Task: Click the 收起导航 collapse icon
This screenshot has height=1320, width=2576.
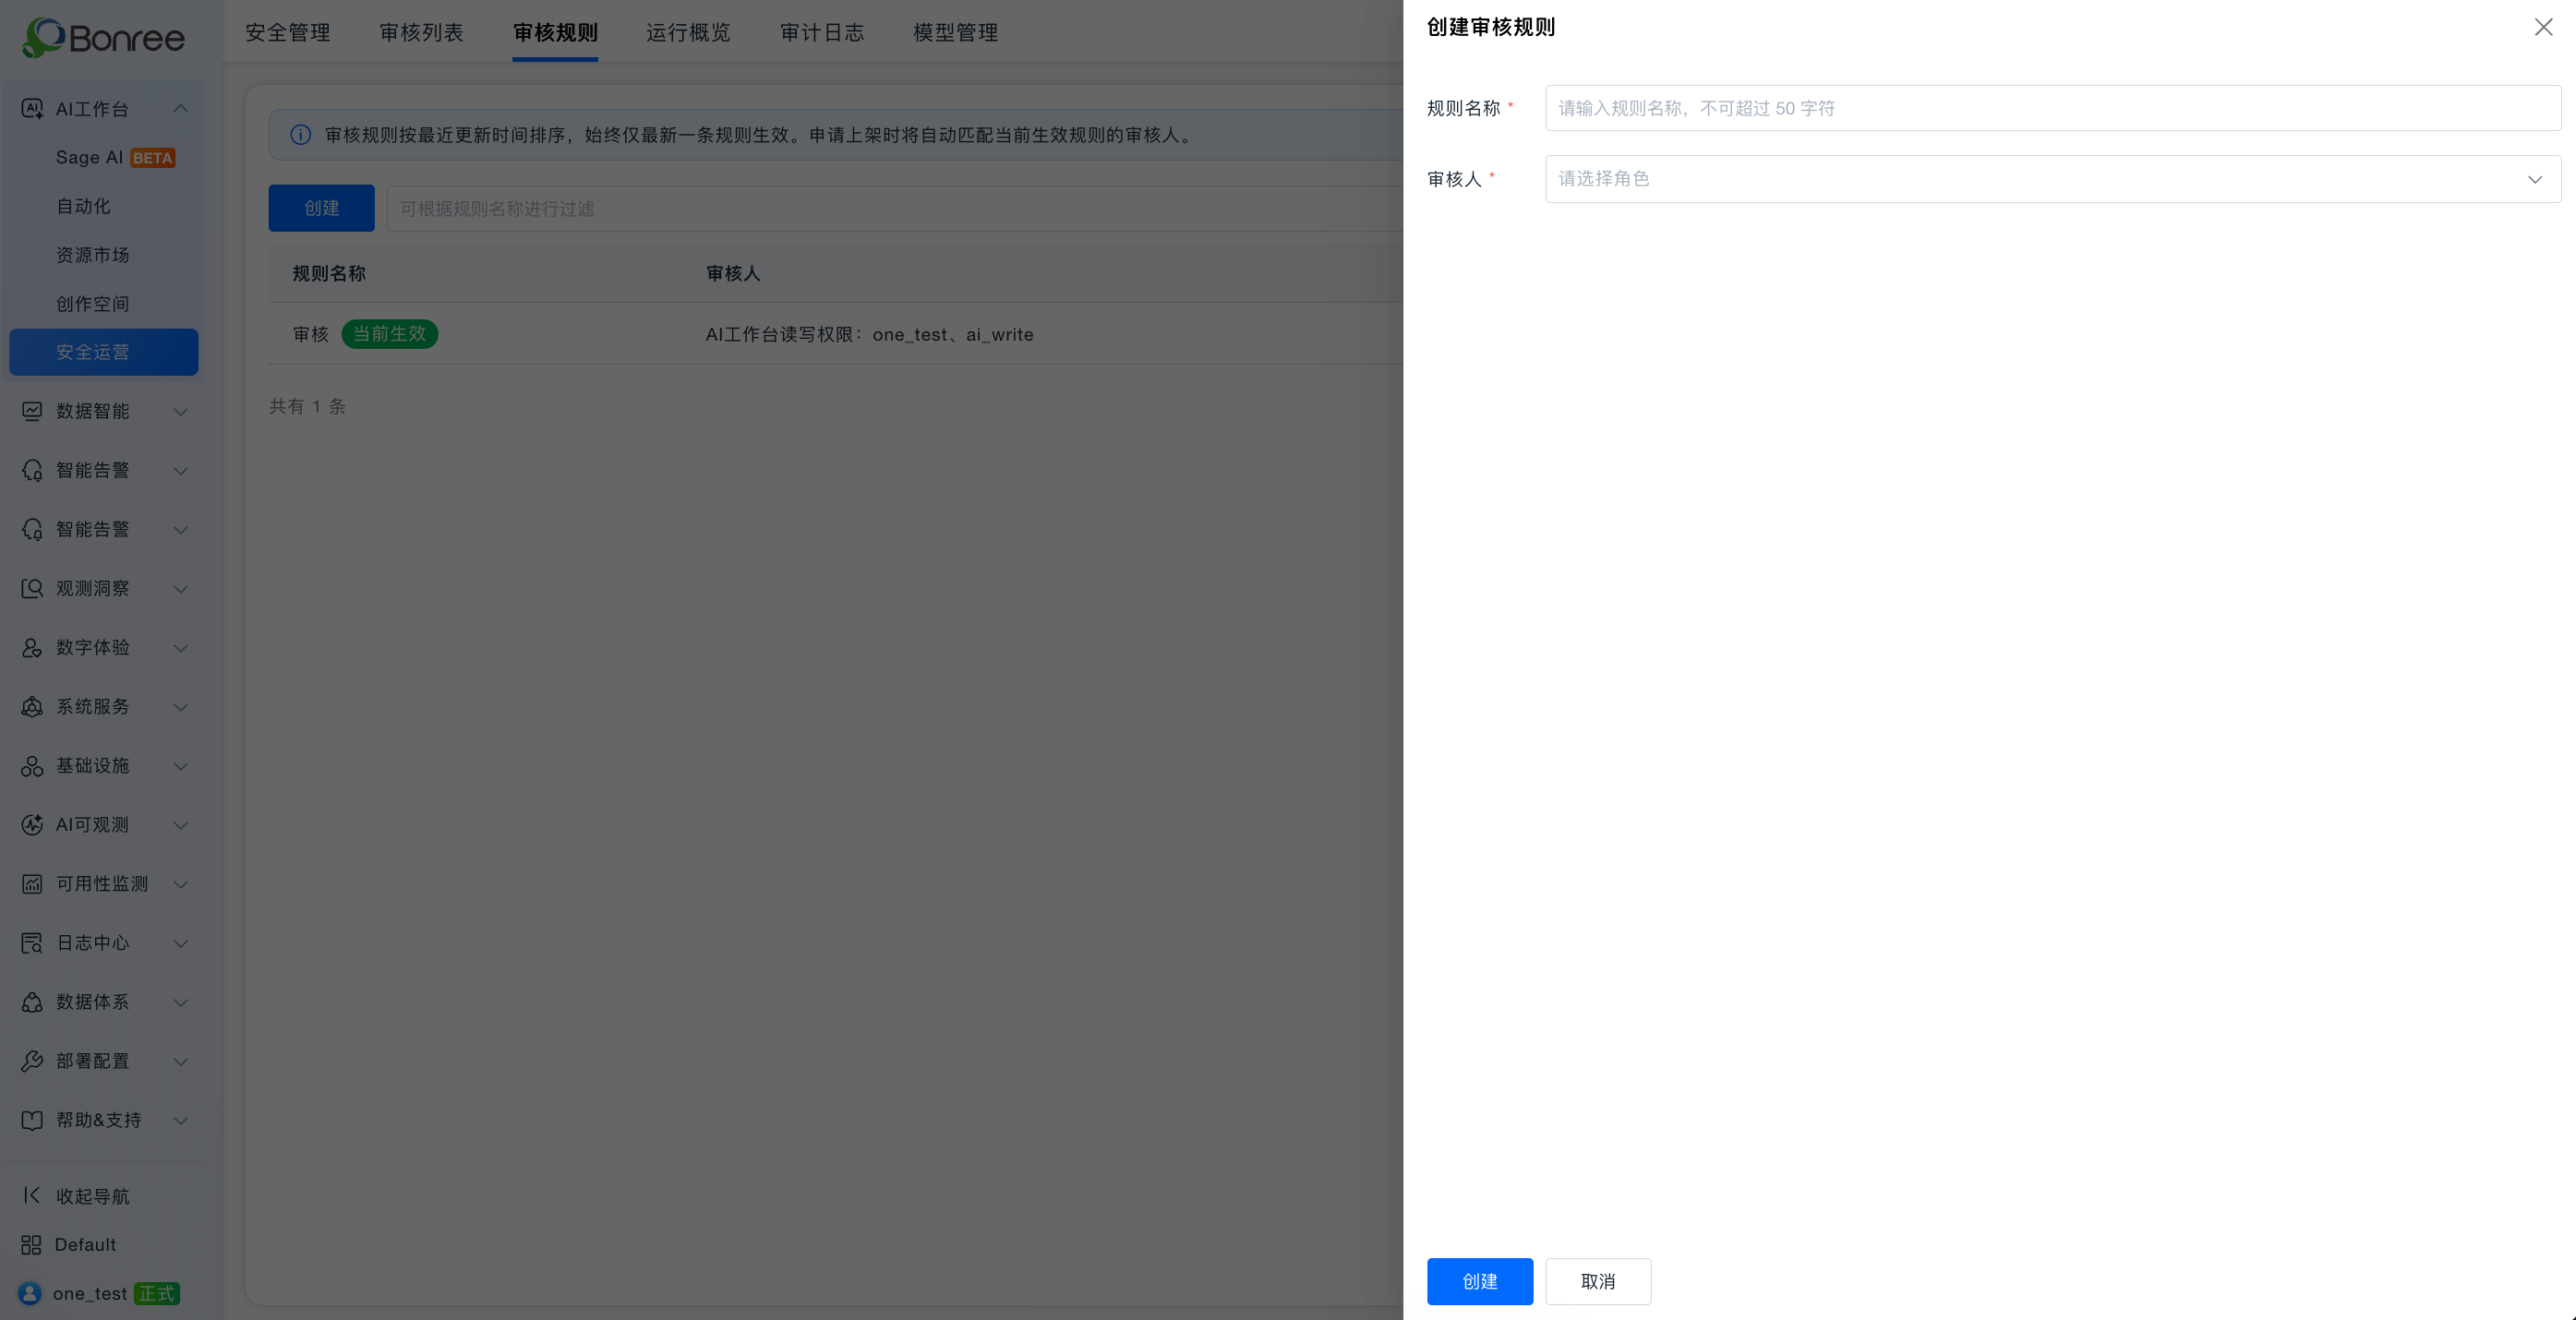Action: 32,1195
